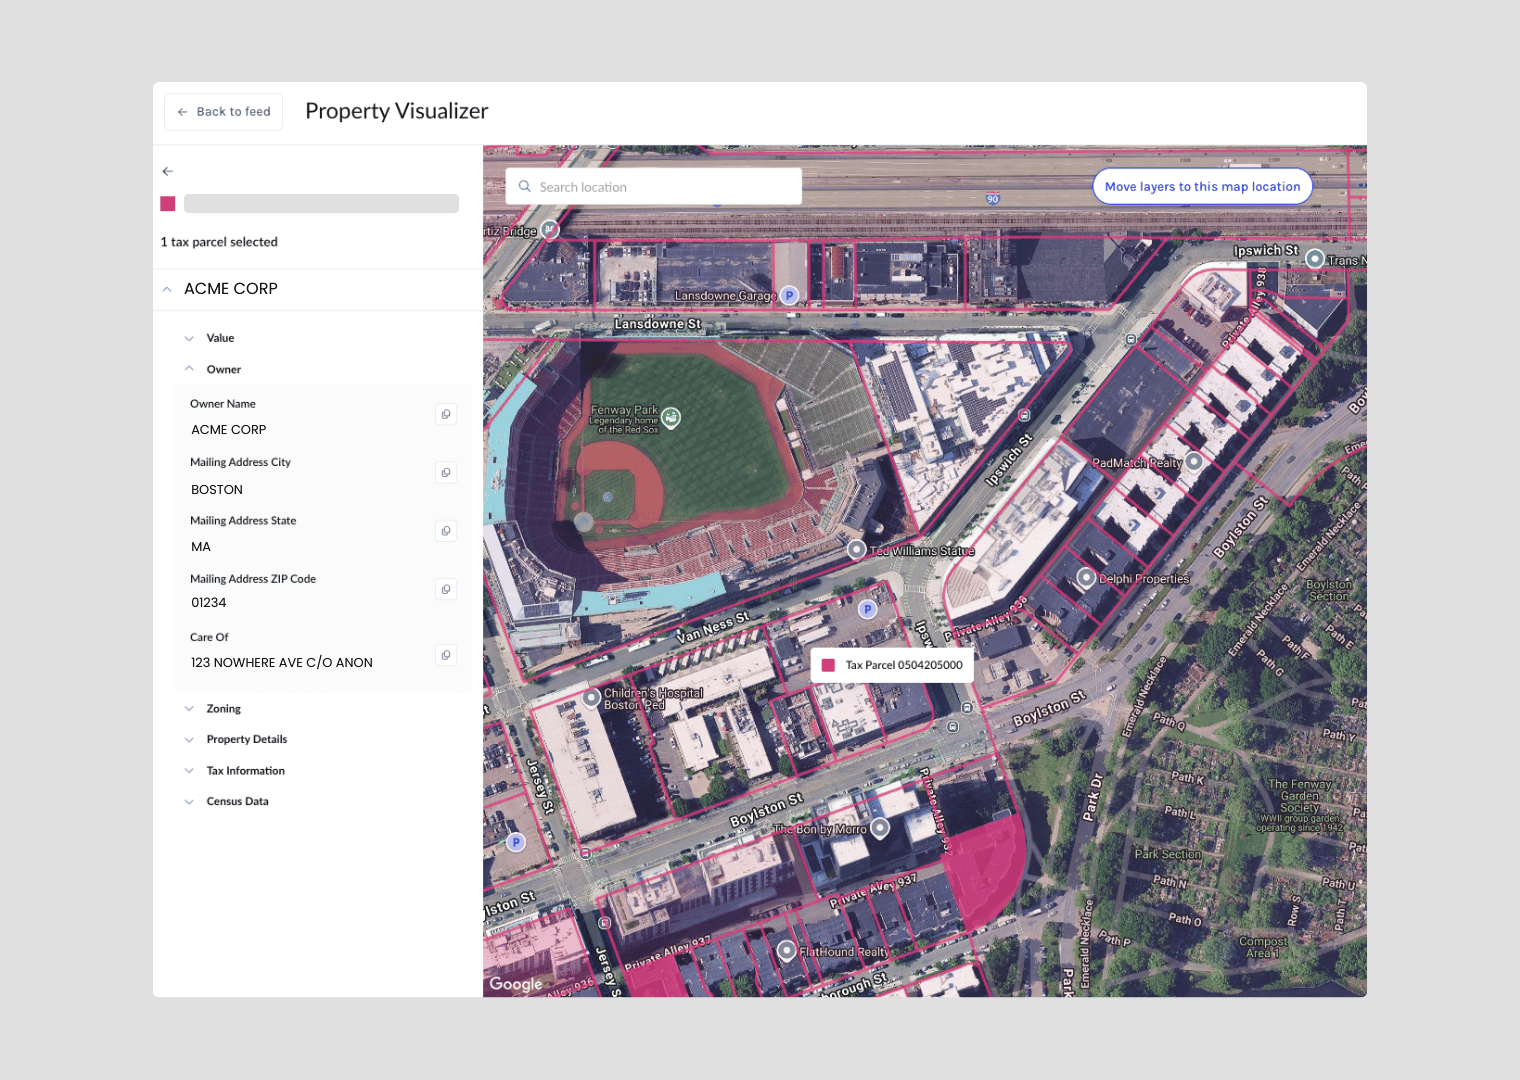Viewport: 1520px width, 1080px height.
Task: Click the Delphi Properties map pin
Action: (x=1086, y=577)
